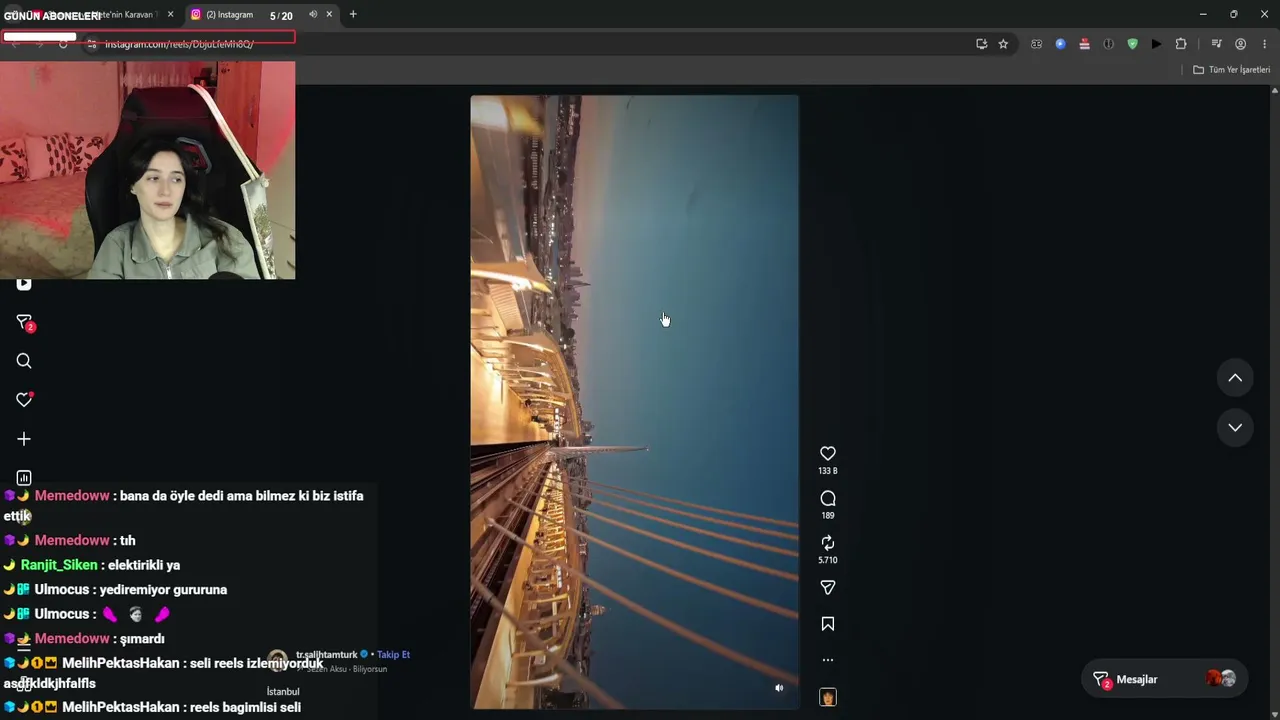1280x720 pixels.
Task: Open the blue circular play extension
Action: (1060, 44)
